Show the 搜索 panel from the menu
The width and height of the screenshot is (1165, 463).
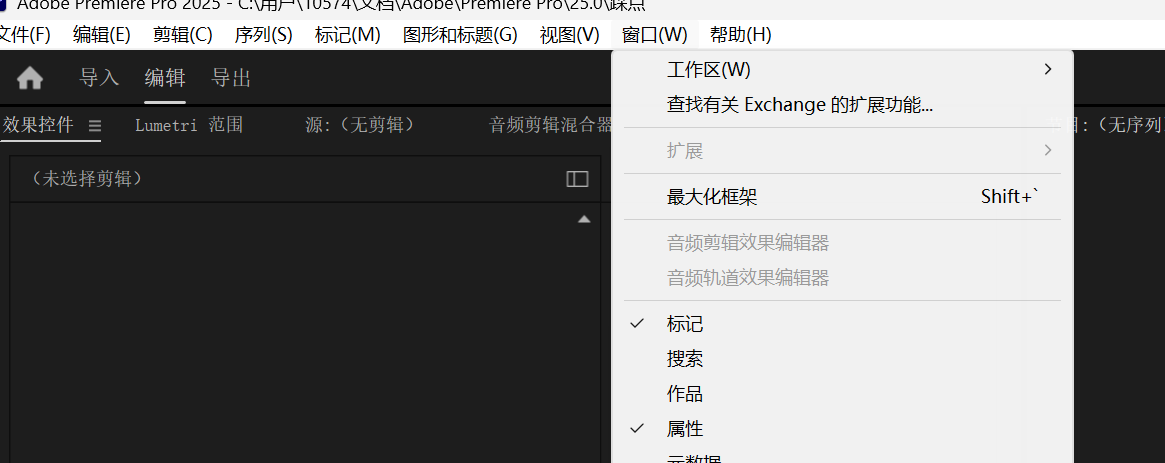click(842, 359)
